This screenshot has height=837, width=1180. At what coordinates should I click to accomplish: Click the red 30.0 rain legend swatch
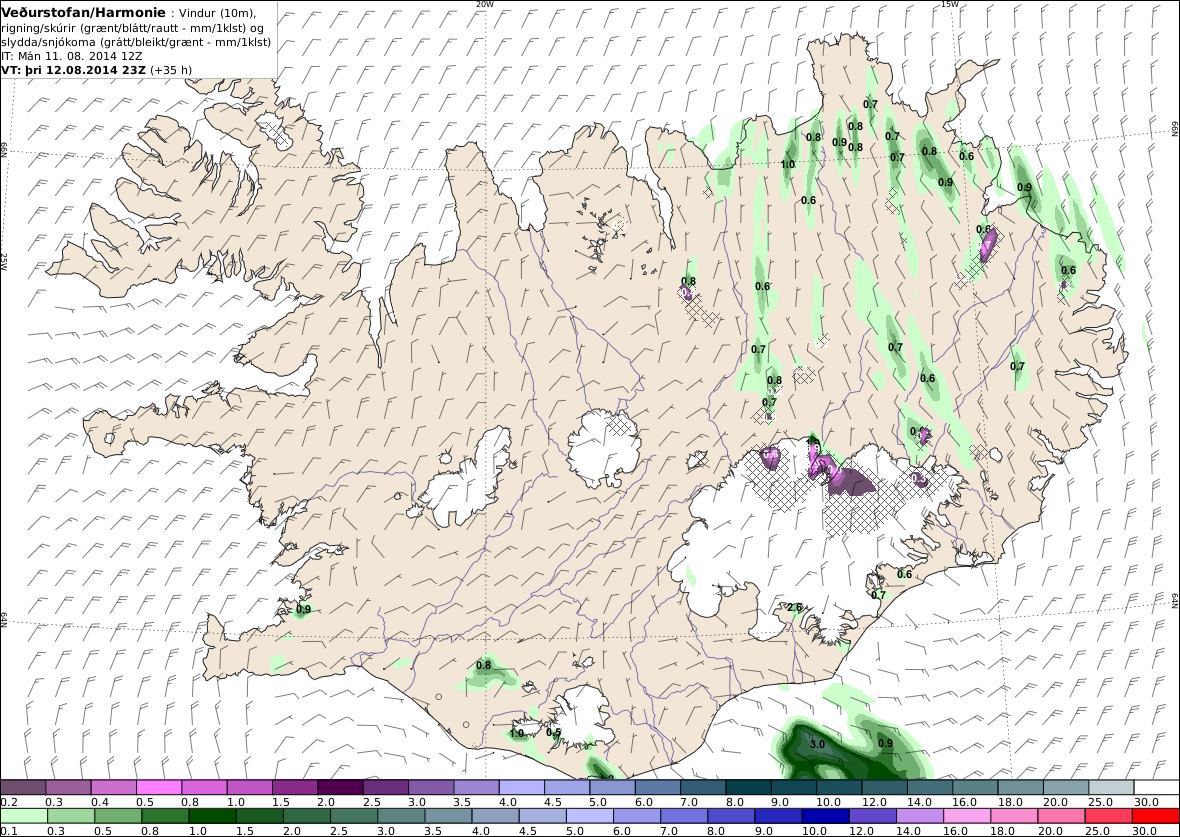pos(1155,816)
